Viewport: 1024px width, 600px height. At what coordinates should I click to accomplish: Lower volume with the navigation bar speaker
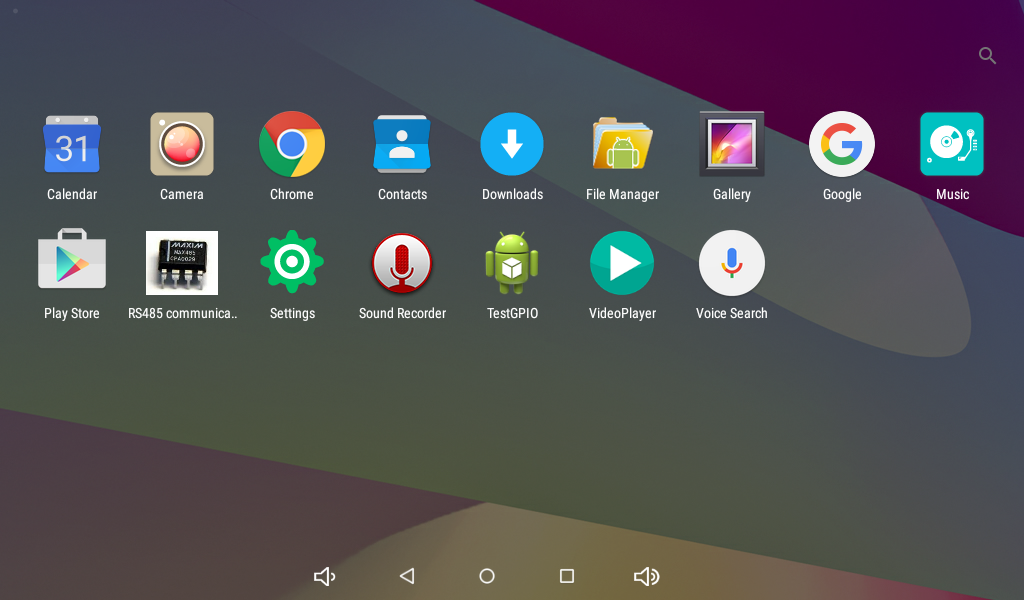pos(325,576)
